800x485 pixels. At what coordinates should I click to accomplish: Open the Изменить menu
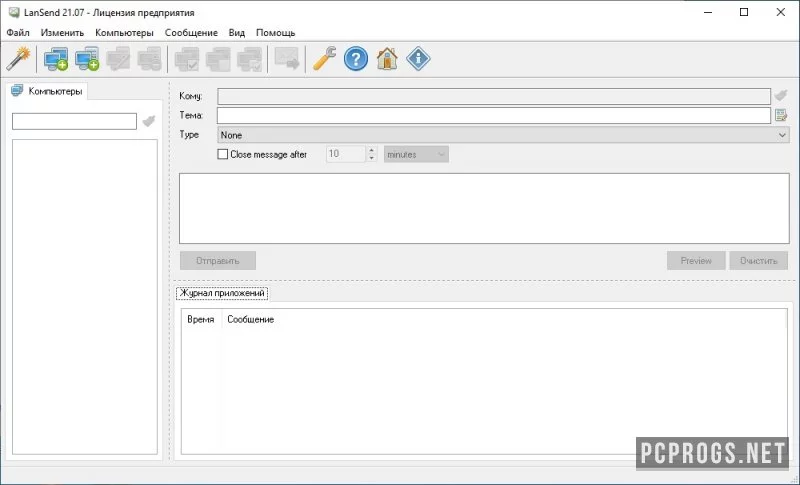[x=62, y=33]
